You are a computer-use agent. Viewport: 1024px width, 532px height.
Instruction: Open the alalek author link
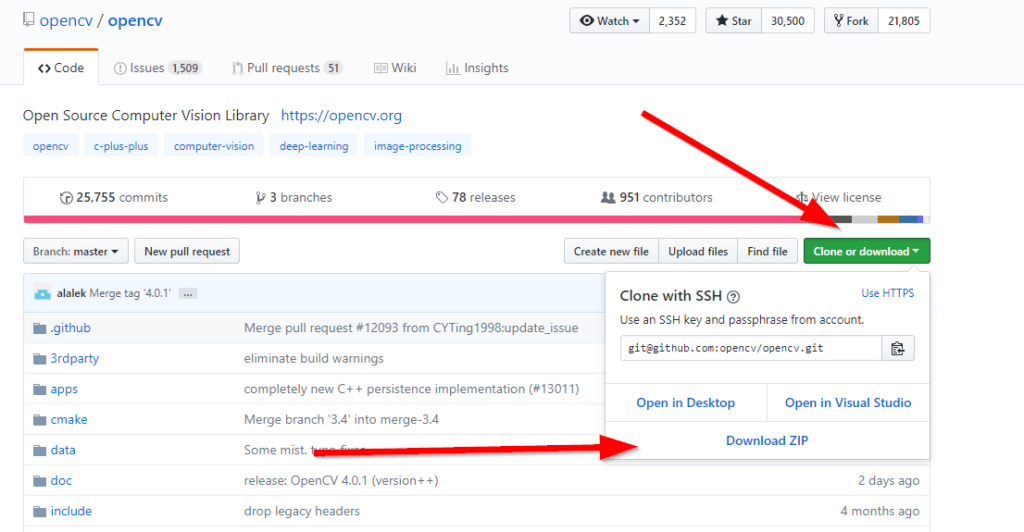[71, 293]
